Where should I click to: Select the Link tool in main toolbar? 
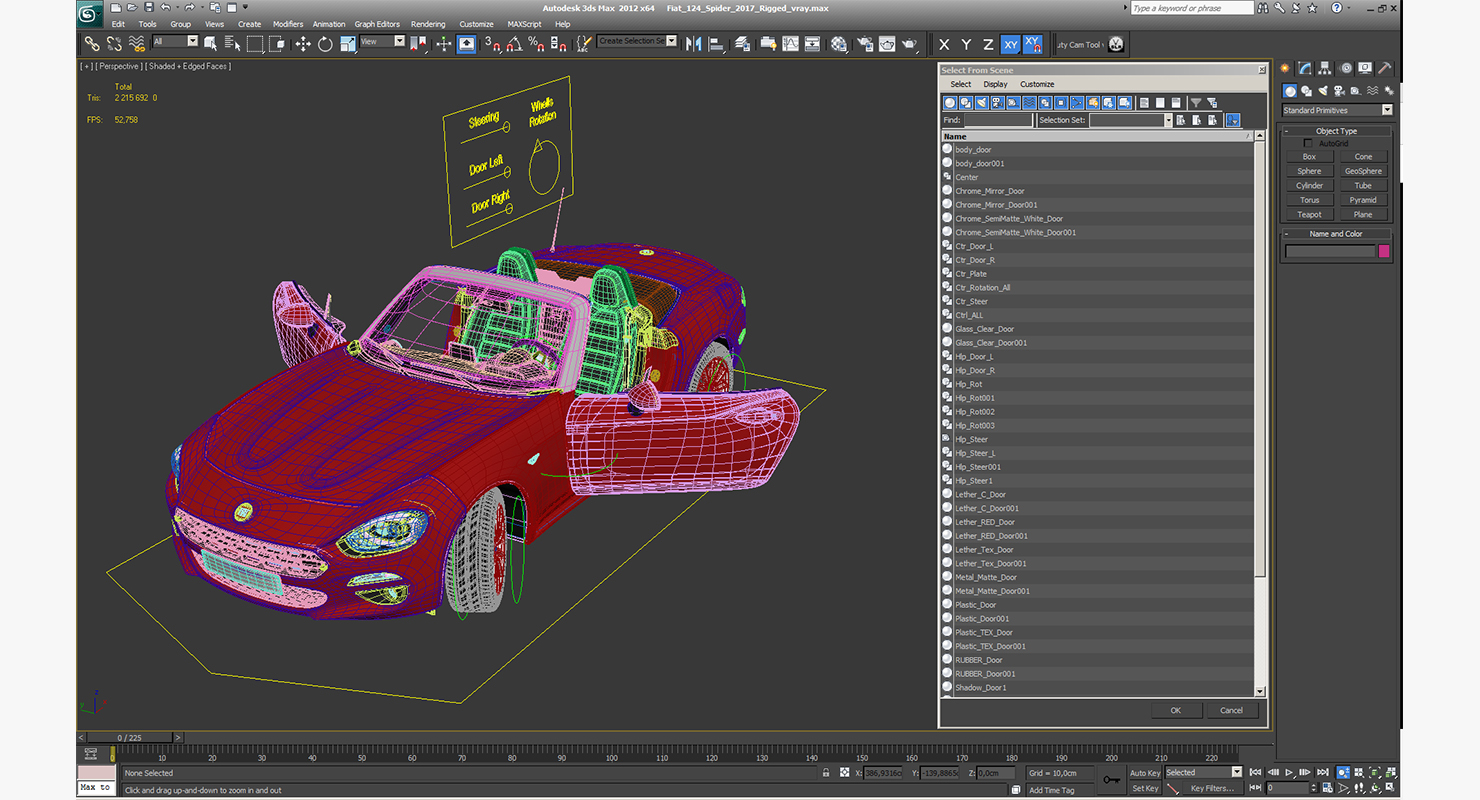click(x=91, y=44)
